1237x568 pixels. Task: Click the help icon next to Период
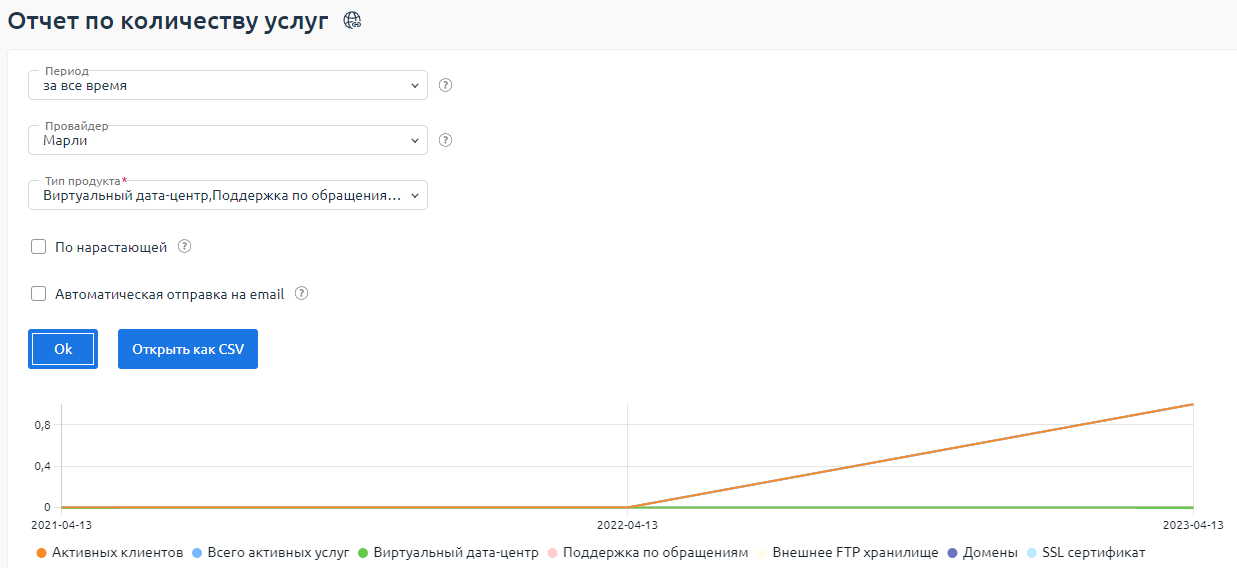(x=446, y=85)
